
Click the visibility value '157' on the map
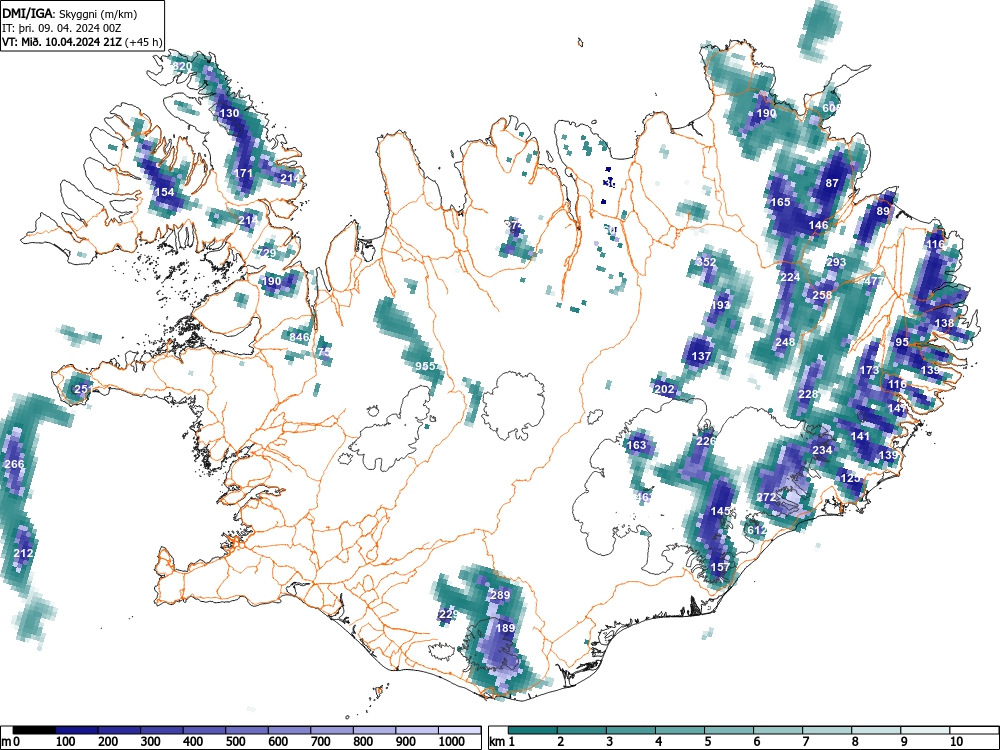tap(720, 567)
